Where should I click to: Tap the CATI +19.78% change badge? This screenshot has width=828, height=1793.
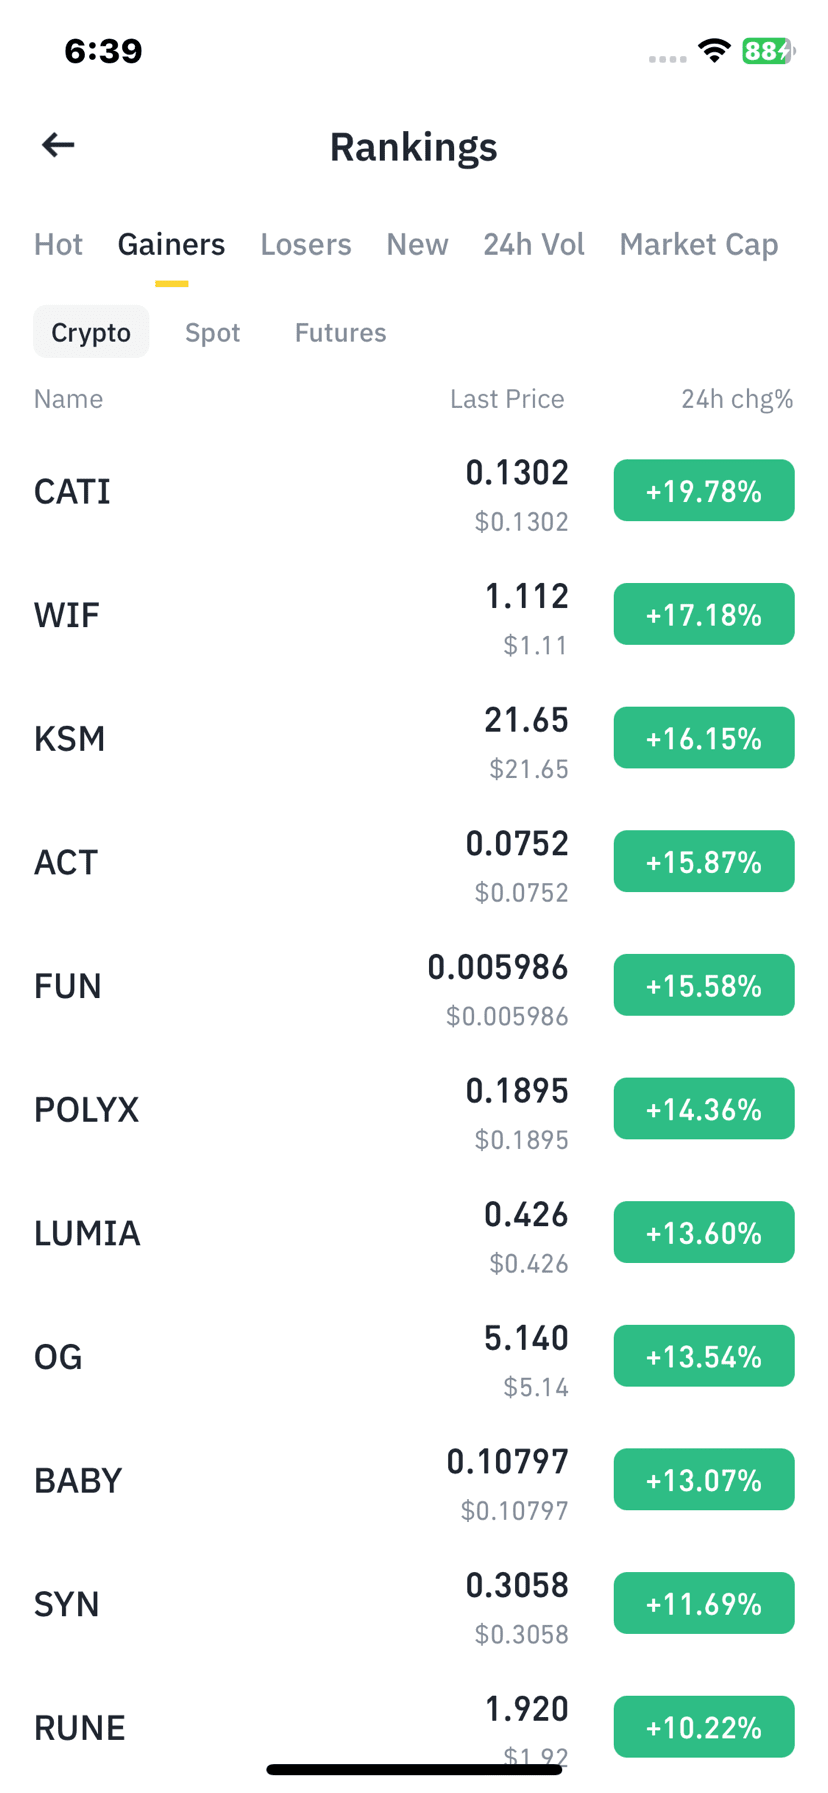tap(704, 491)
